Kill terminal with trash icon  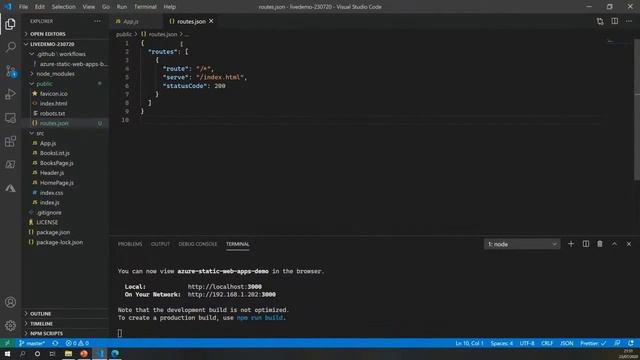[x=600, y=244]
